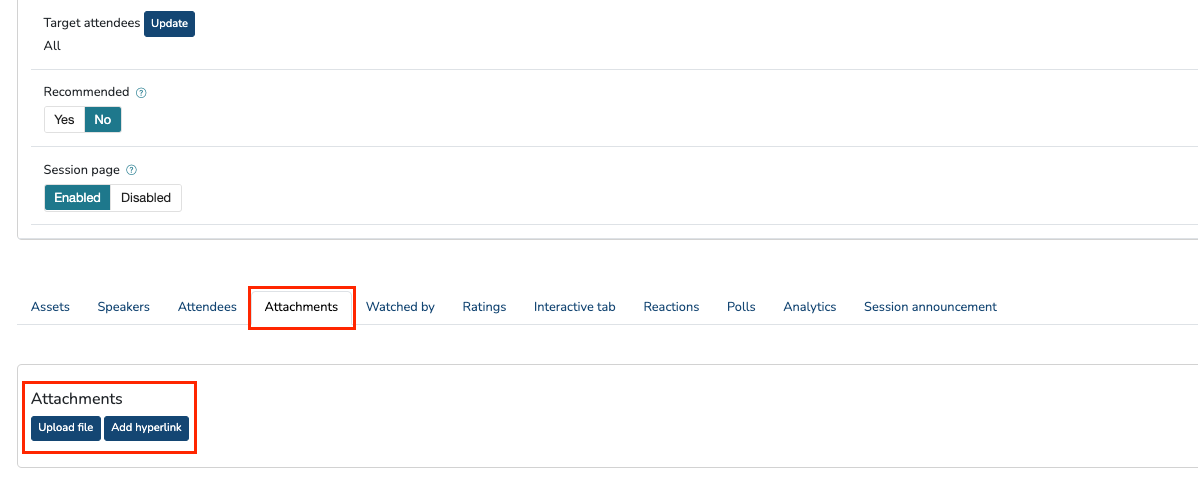Disable the Session page option
1198x497 pixels.
[x=146, y=198]
